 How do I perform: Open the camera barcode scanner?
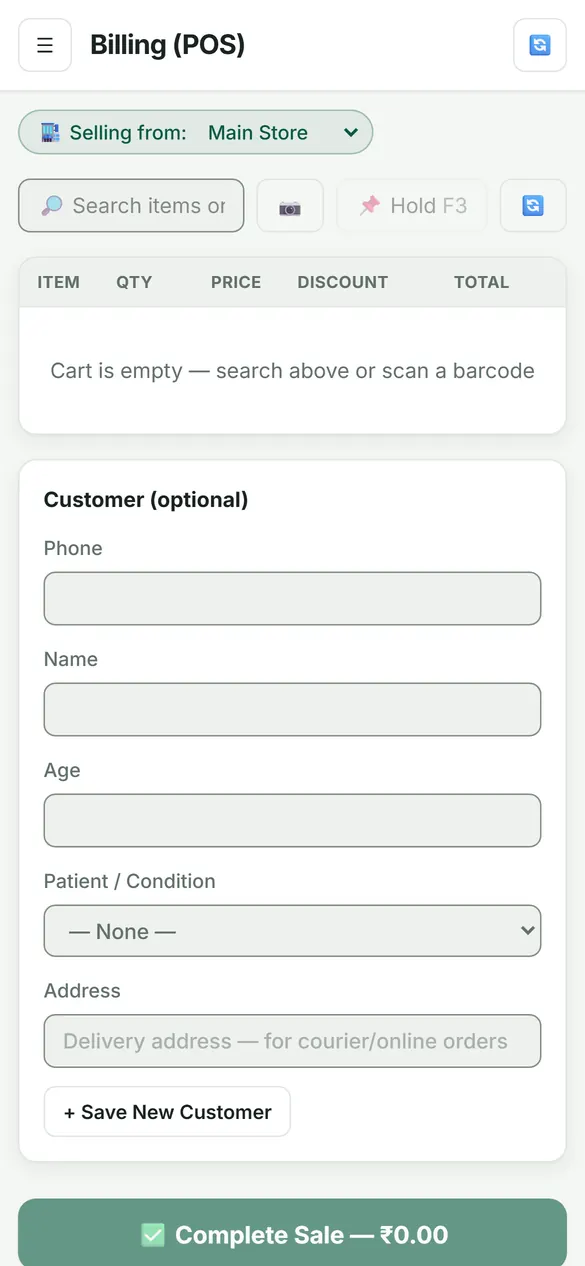click(x=290, y=206)
